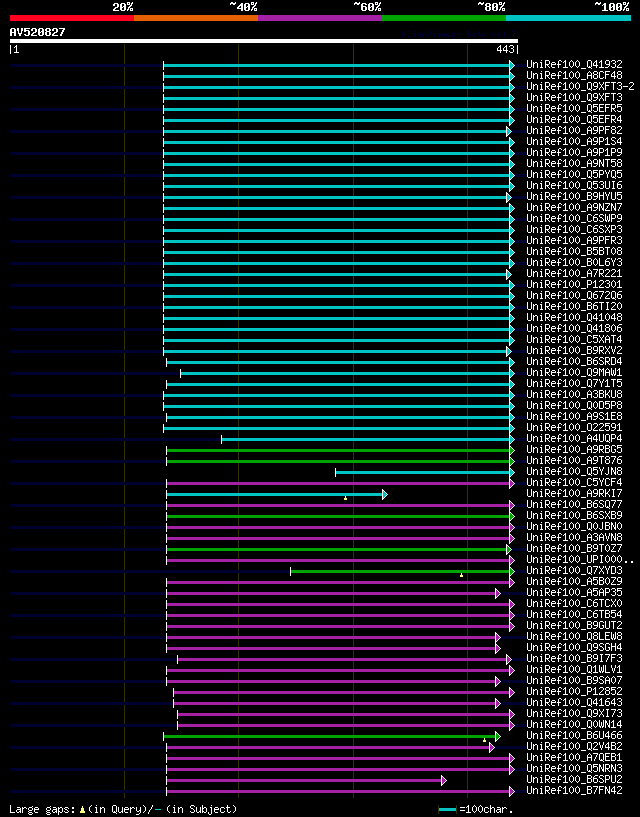Open hit UniRef100_P12301
Screen dimensions: 640x817
(x=574, y=284)
